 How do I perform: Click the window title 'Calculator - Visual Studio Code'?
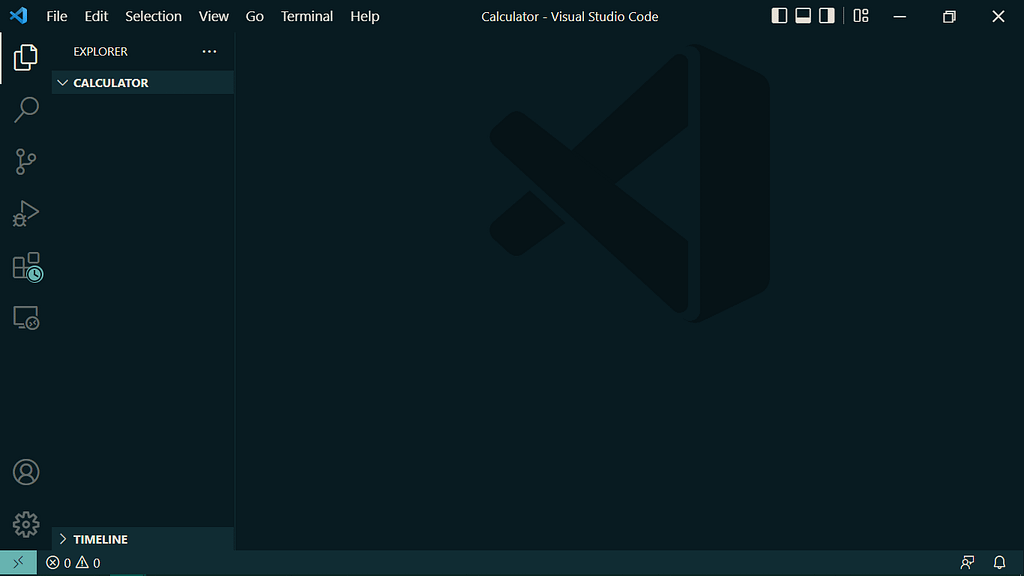click(569, 16)
